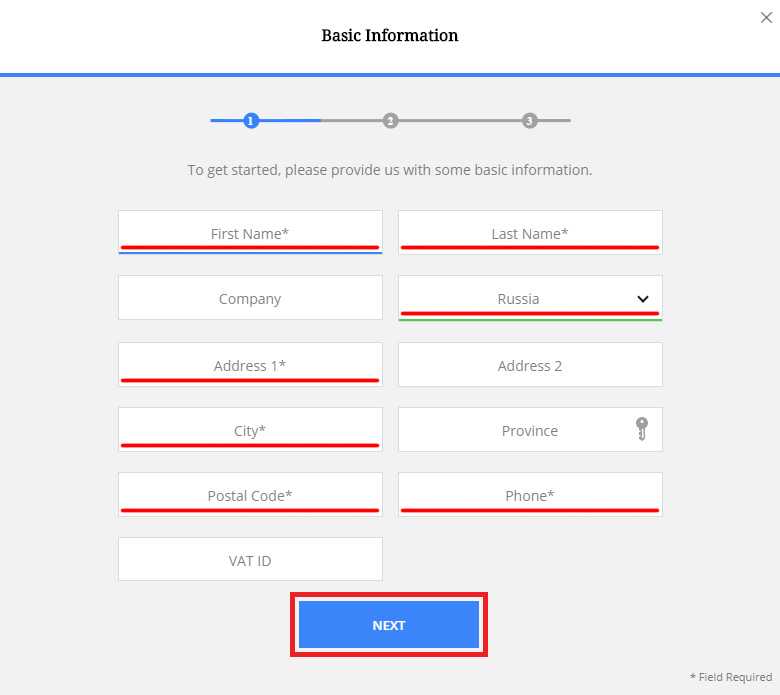
Task: Click the progress line before step 1
Action: coord(226,120)
